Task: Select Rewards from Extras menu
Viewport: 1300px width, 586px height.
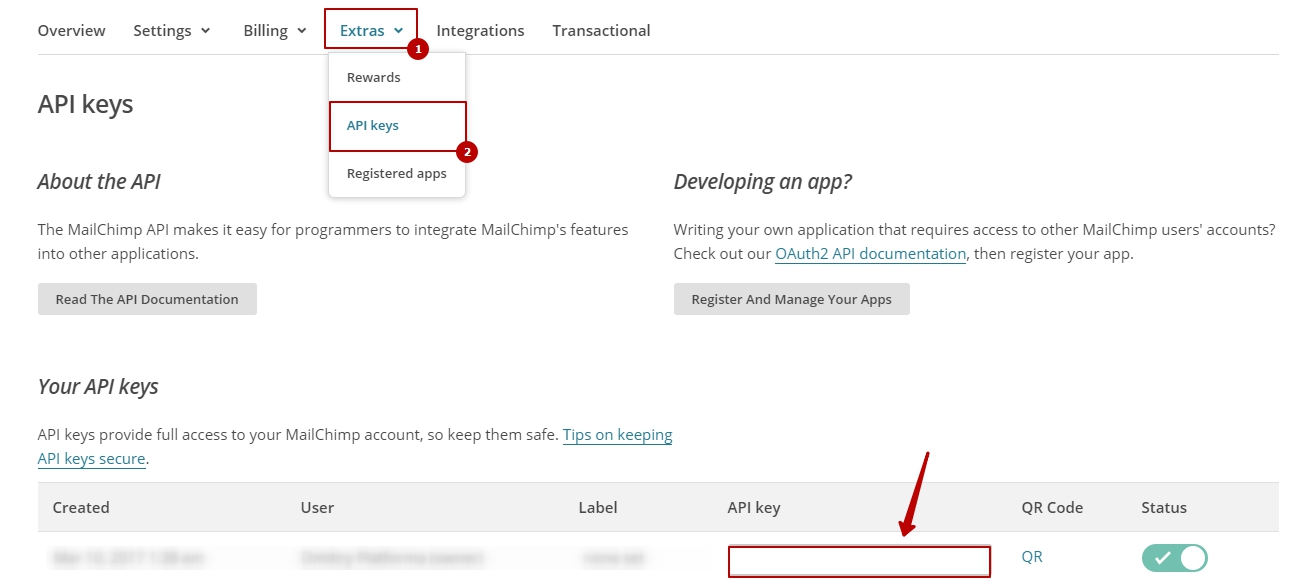Action: pyautogui.click(x=397, y=77)
